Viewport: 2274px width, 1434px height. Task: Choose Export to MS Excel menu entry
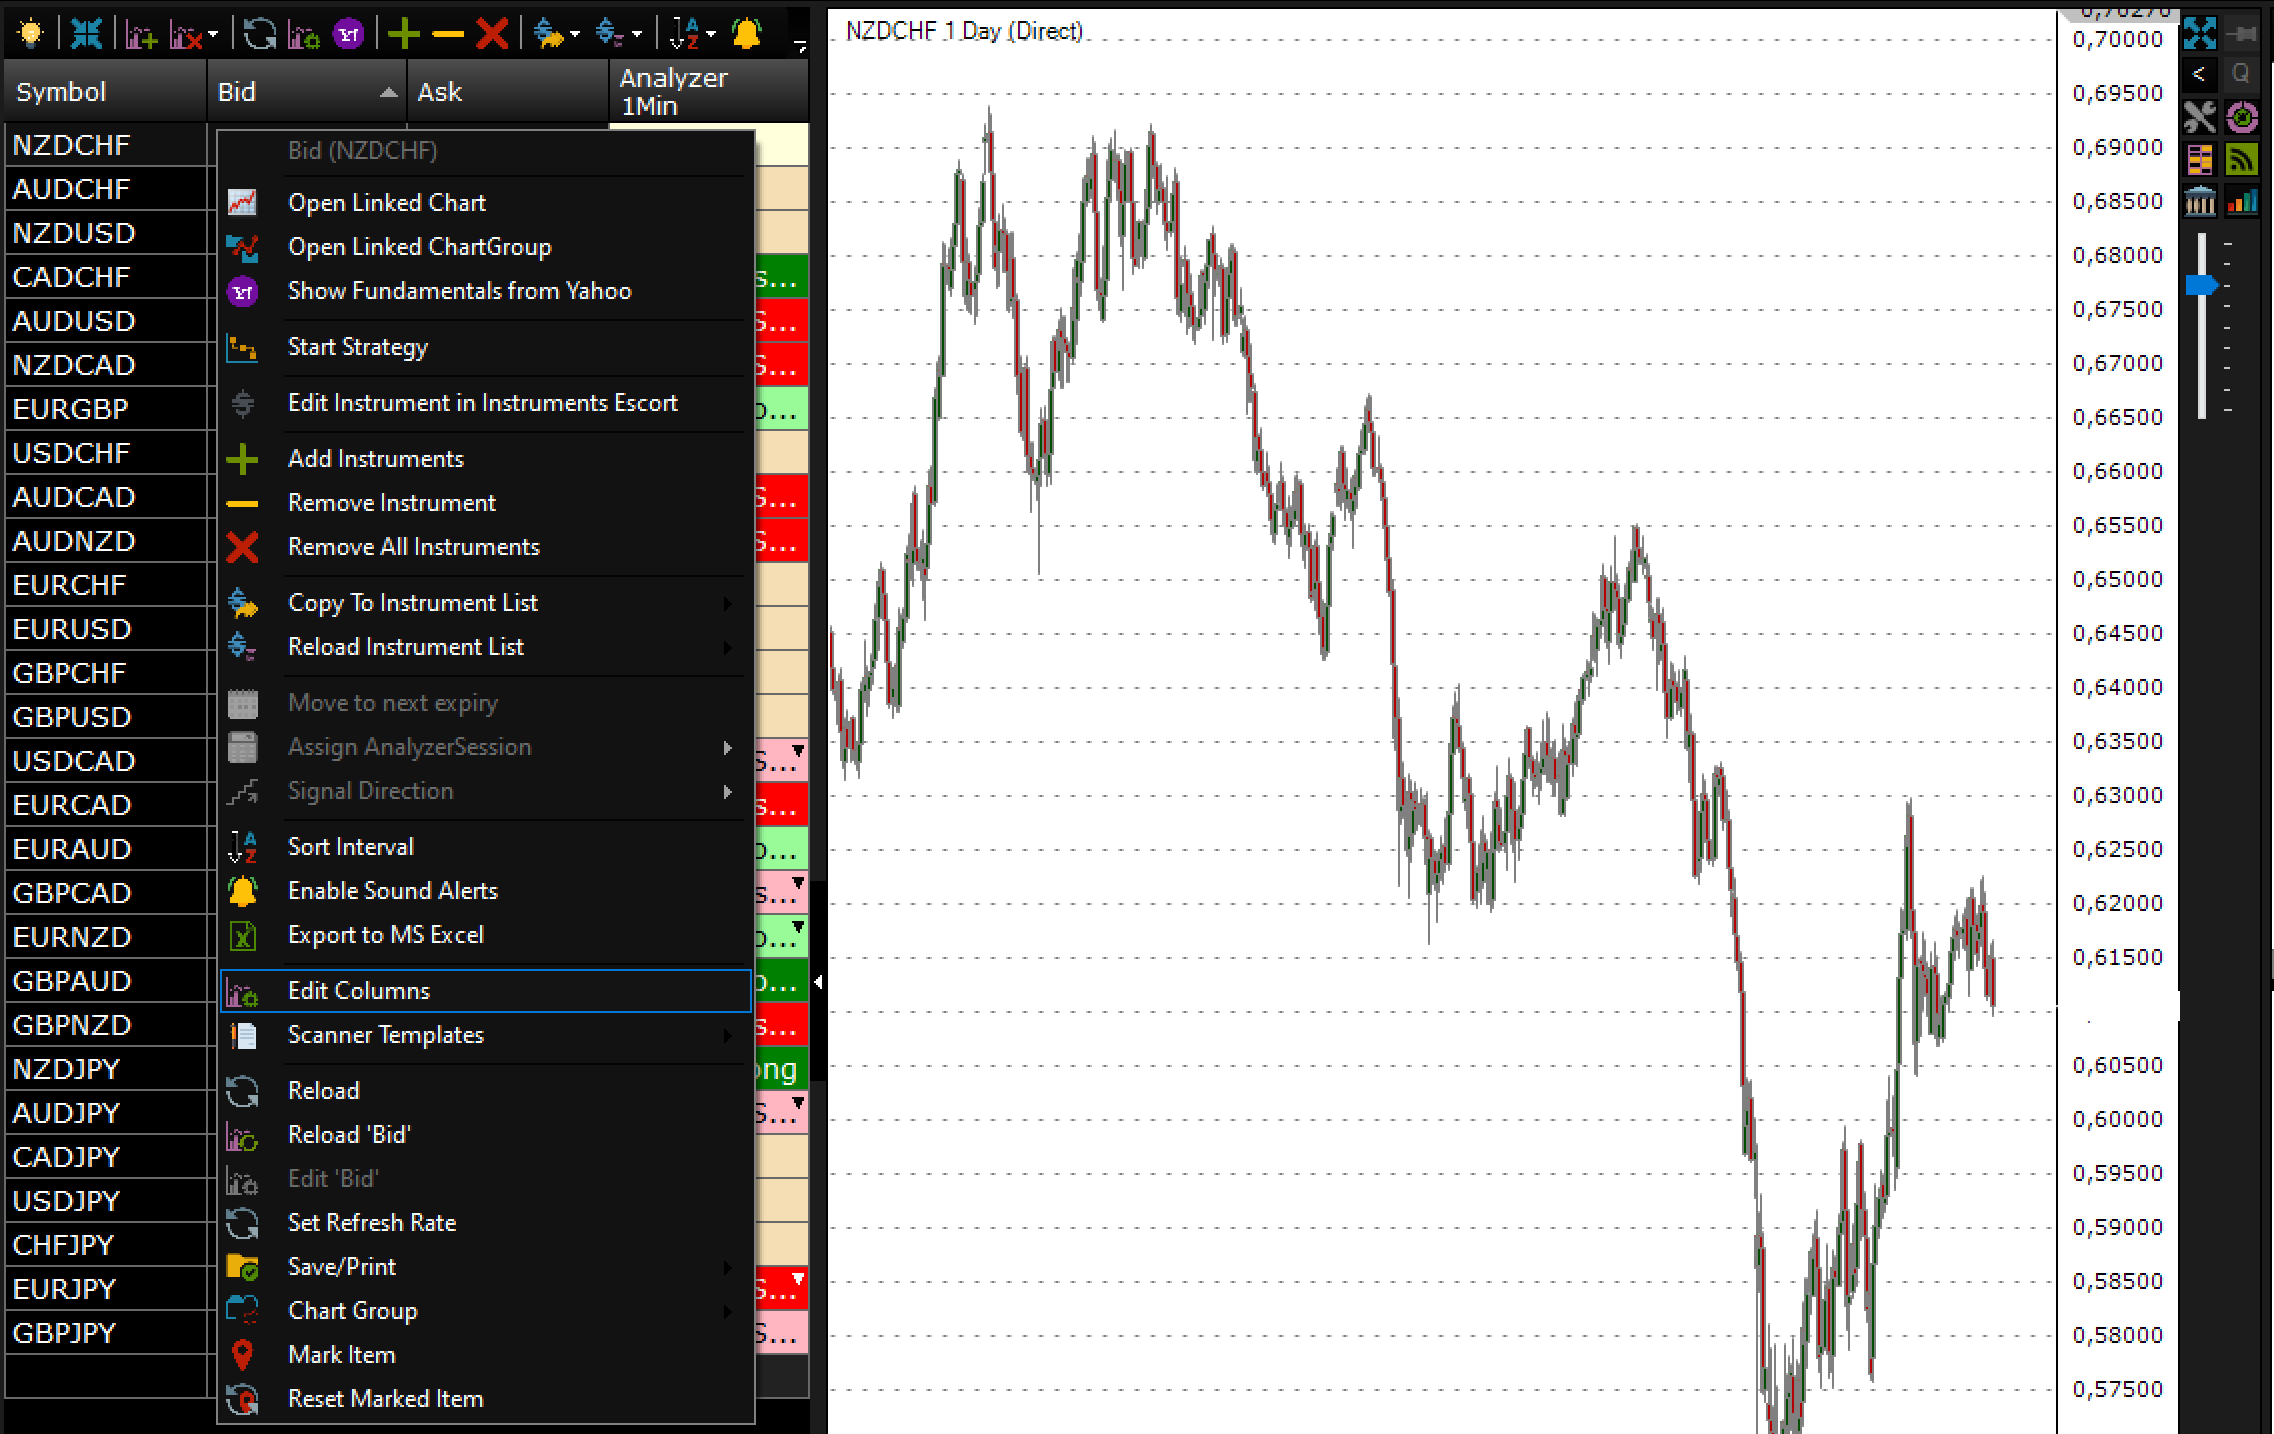point(386,935)
